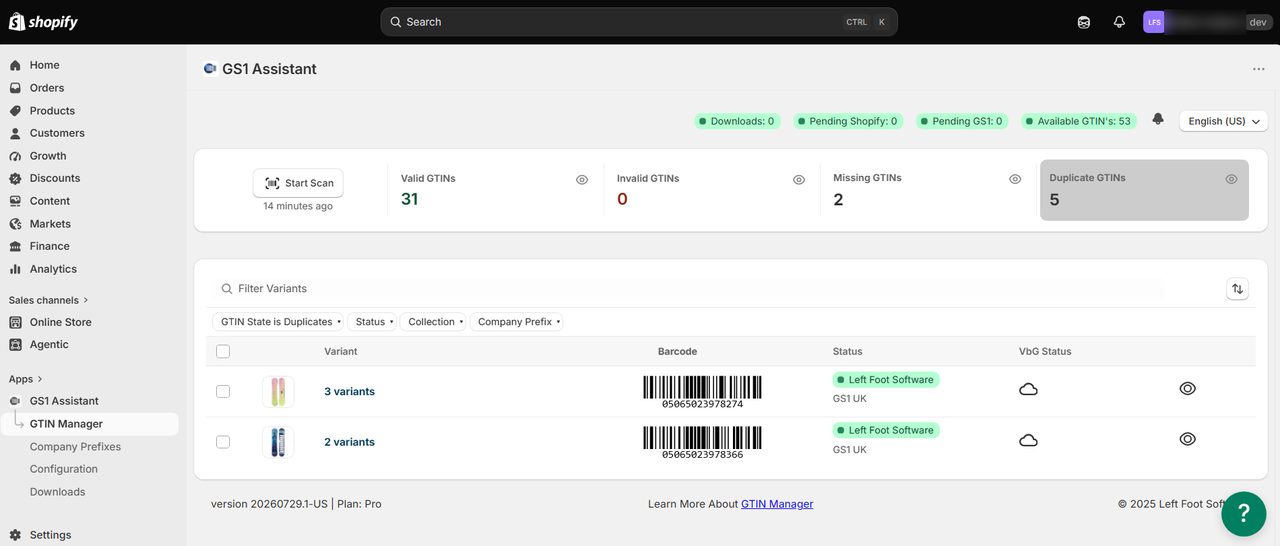The height and width of the screenshot is (546, 1280).
Task: Open the GTIN Manager learn more link
Action: pos(777,504)
